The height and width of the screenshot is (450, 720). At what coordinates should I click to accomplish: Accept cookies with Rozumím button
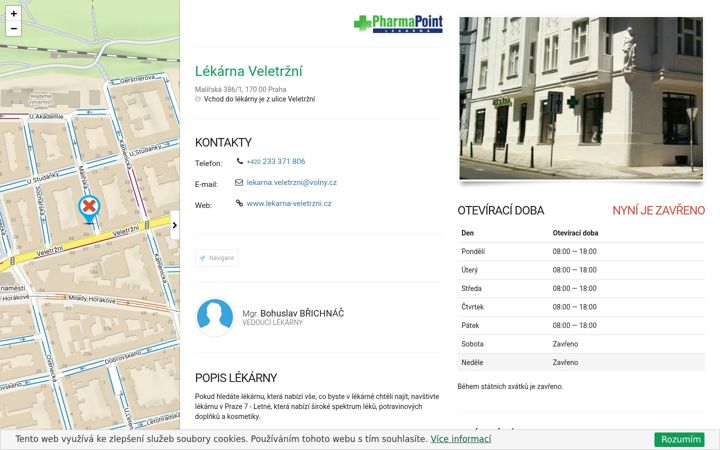pos(680,439)
